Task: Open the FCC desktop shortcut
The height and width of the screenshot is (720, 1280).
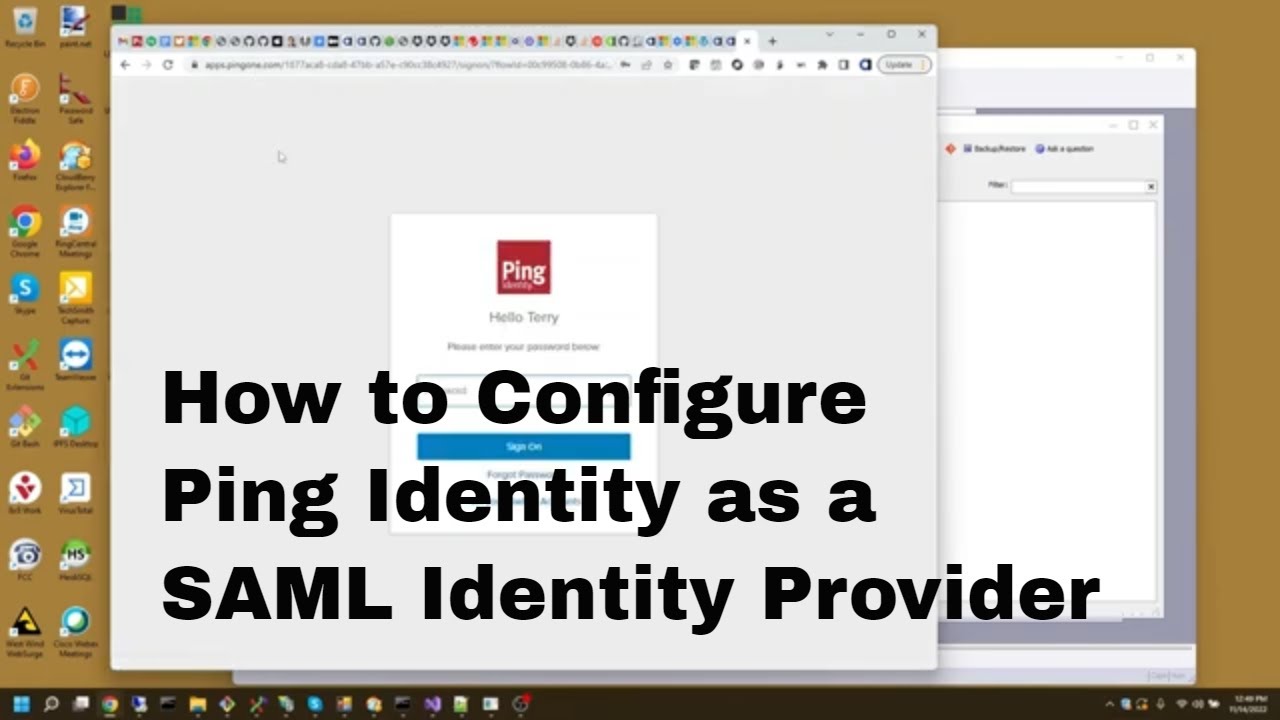Action: 24,559
